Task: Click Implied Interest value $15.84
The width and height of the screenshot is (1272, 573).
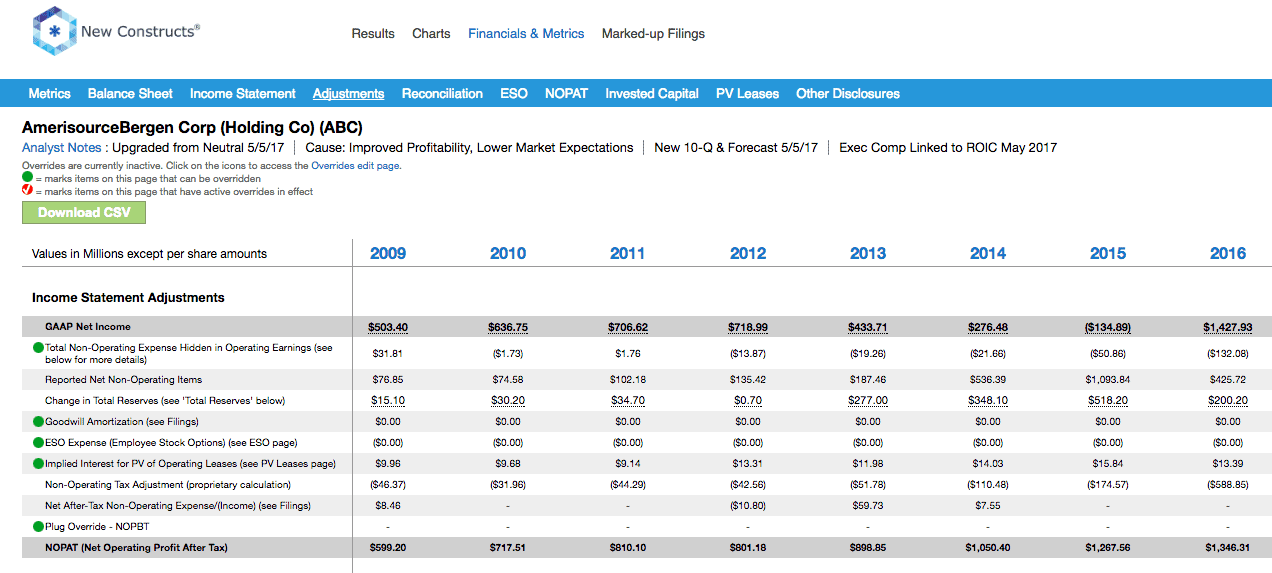Action: (1108, 464)
